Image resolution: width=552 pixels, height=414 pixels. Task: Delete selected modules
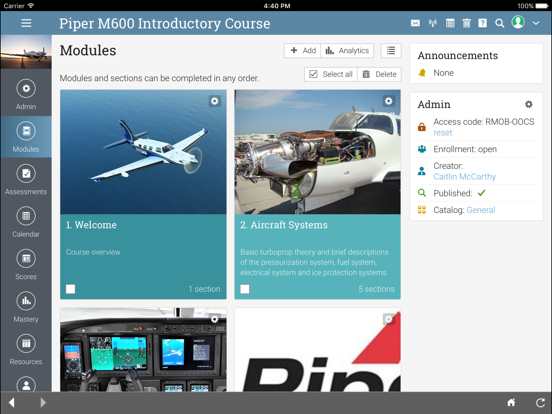(x=380, y=74)
